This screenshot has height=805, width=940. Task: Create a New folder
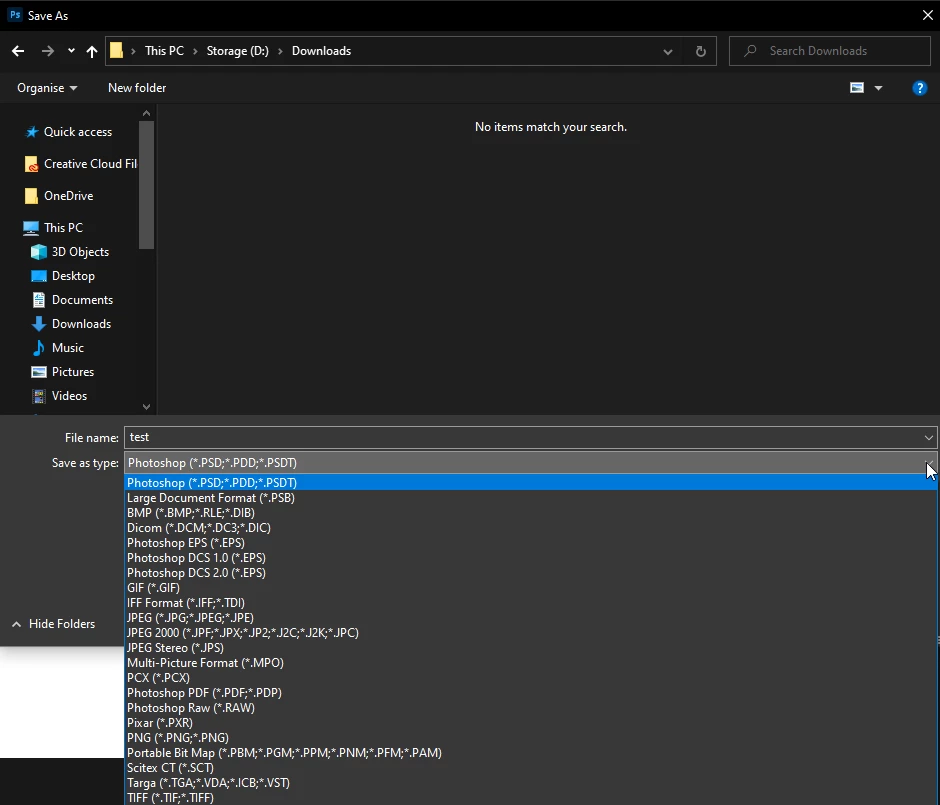tap(137, 88)
